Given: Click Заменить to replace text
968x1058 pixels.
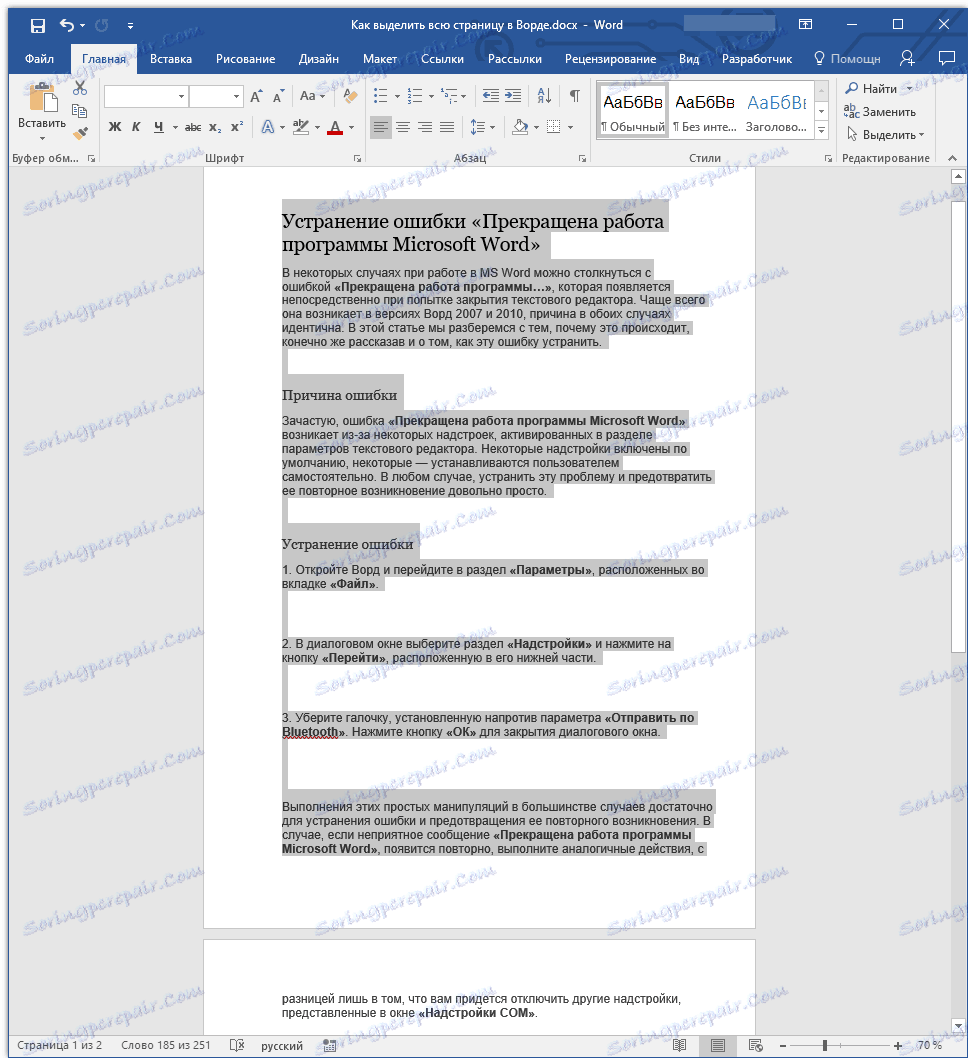Looking at the screenshot, I should [880, 112].
